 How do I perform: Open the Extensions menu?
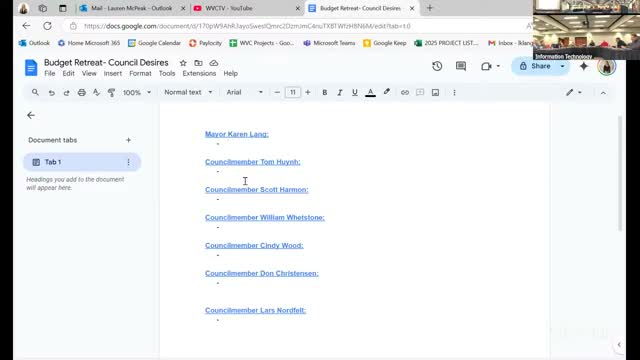click(x=199, y=73)
